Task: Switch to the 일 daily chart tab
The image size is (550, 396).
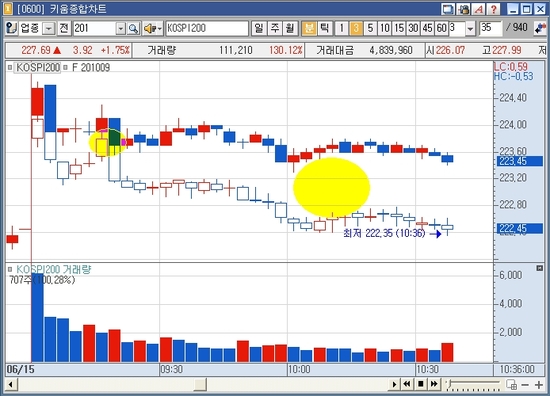Action: pyautogui.click(x=259, y=28)
